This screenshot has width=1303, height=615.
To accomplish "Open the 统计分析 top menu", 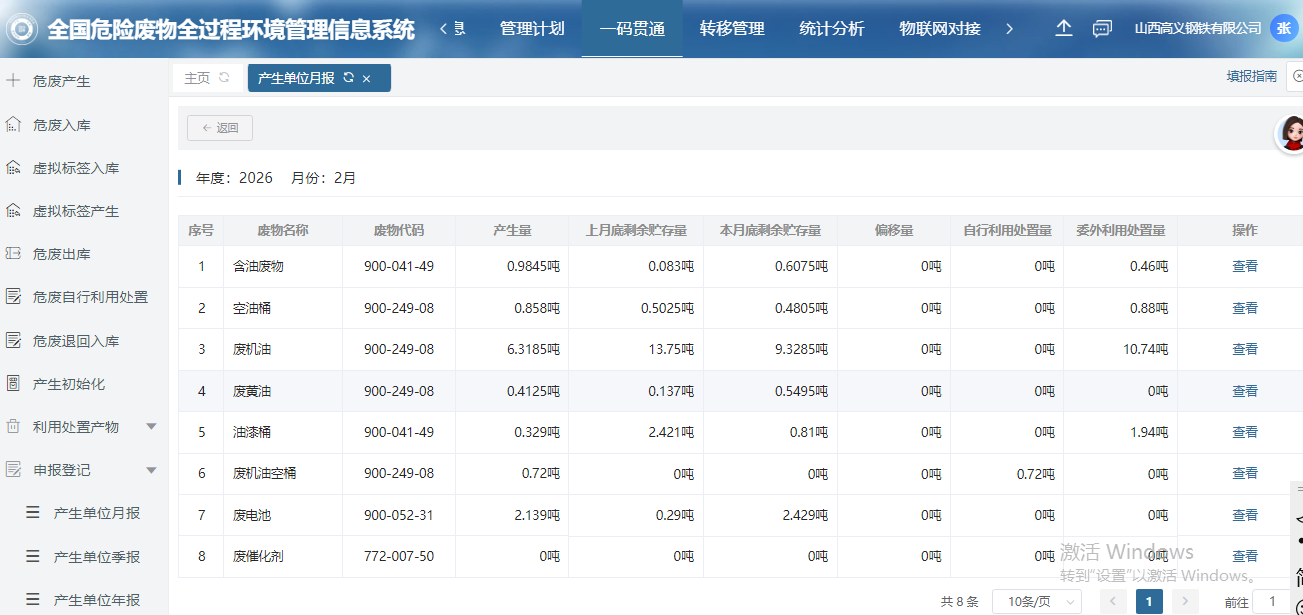I will click(831, 29).
